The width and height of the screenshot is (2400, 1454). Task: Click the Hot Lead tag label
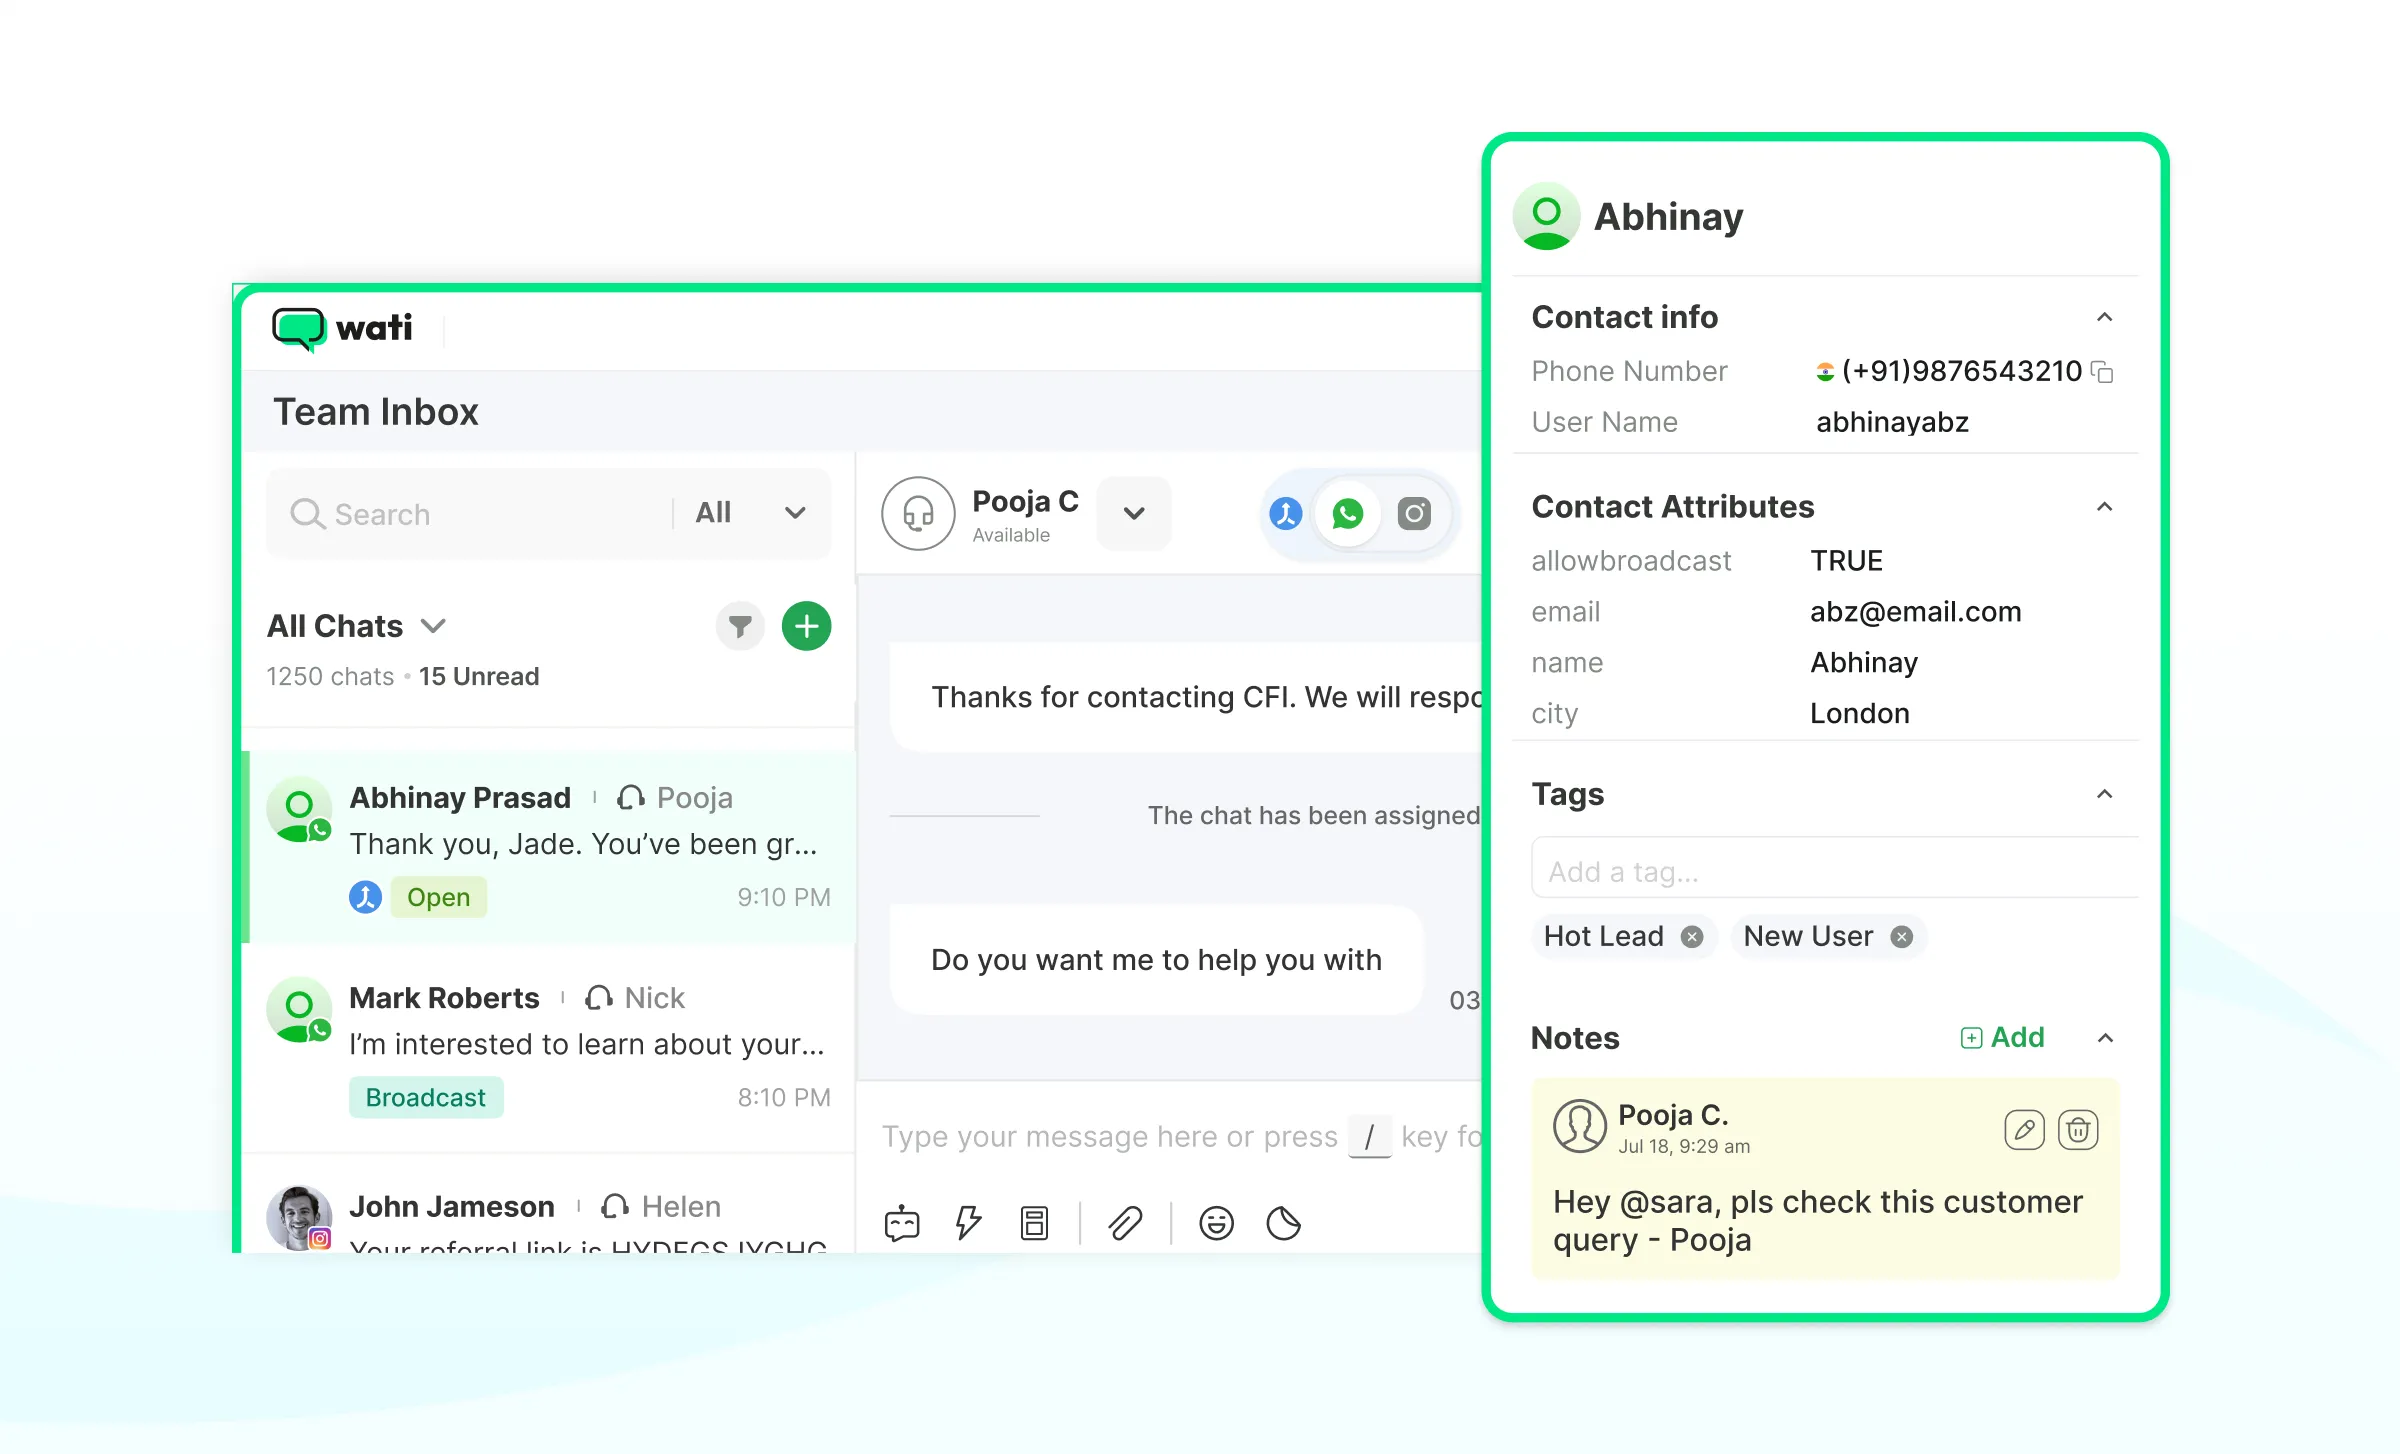1604,937
